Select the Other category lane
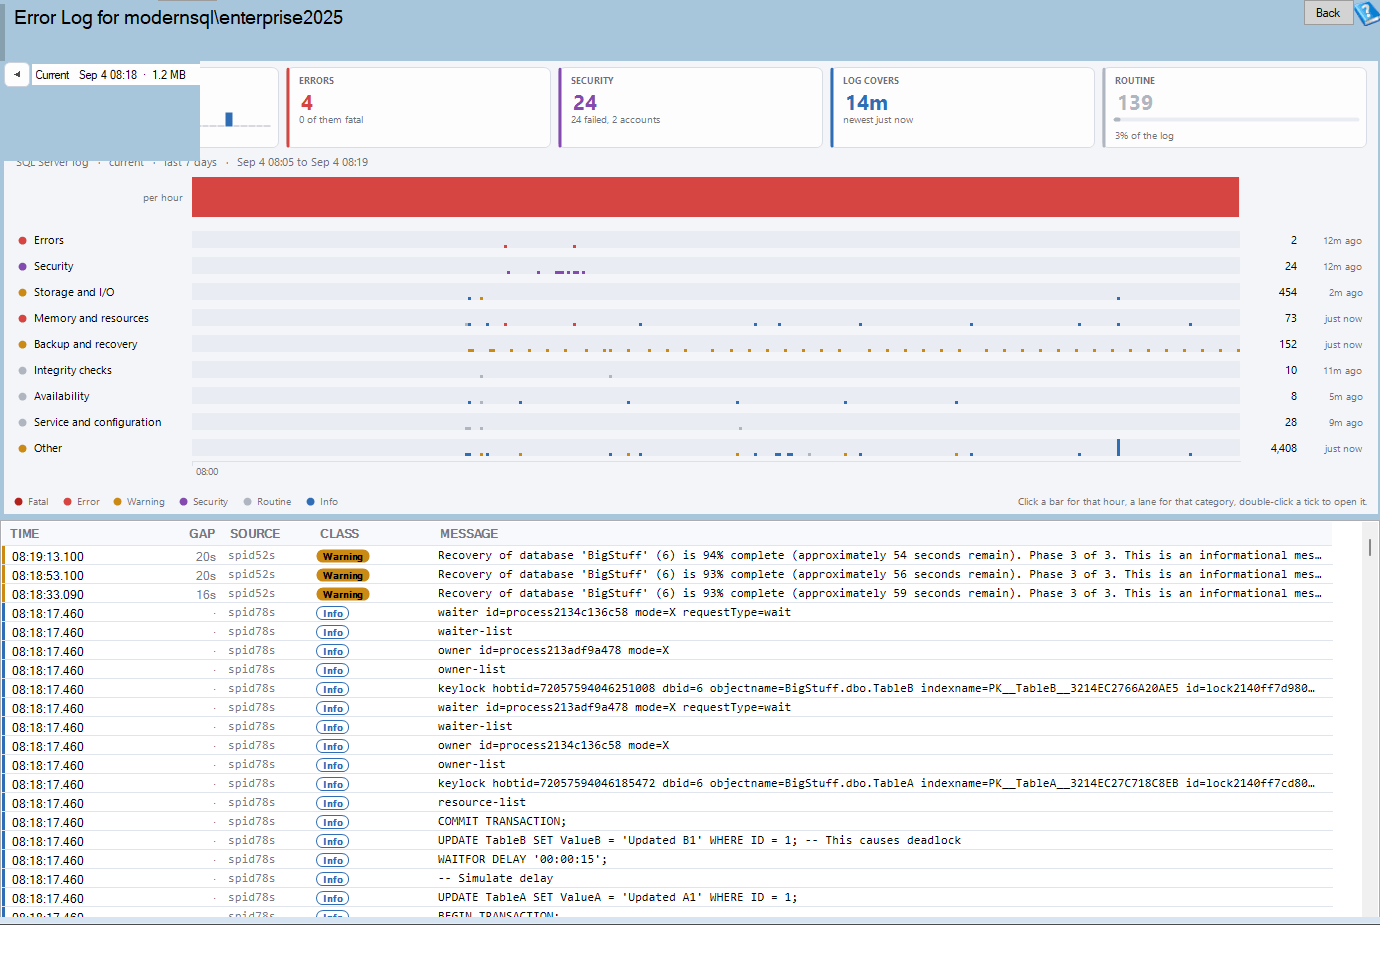The height and width of the screenshot is (976, 1380). click(x=715, y=448)
